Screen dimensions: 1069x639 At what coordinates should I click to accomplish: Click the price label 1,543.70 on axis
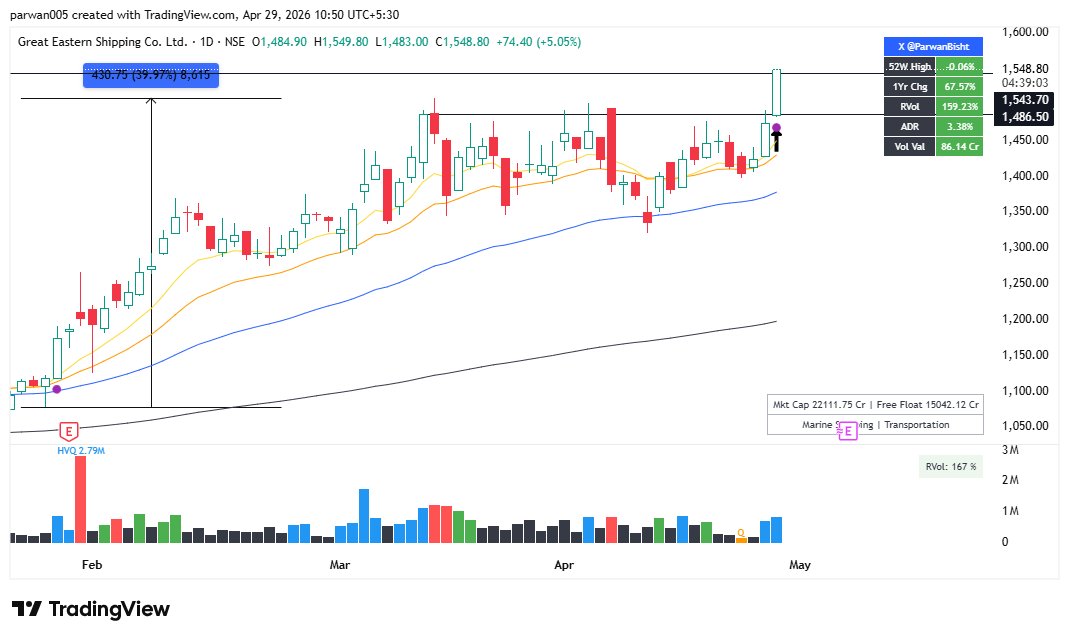click(x=1025, y=100)
